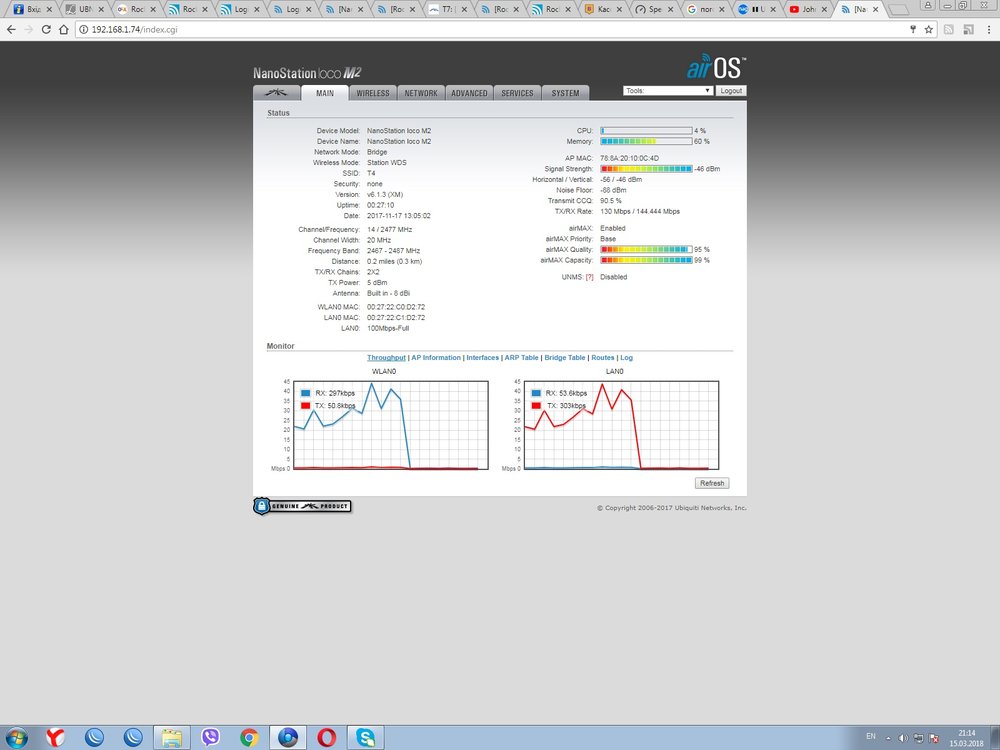
Task: Open Yandex browser from taskbar
Action: (x=57, y=737)
